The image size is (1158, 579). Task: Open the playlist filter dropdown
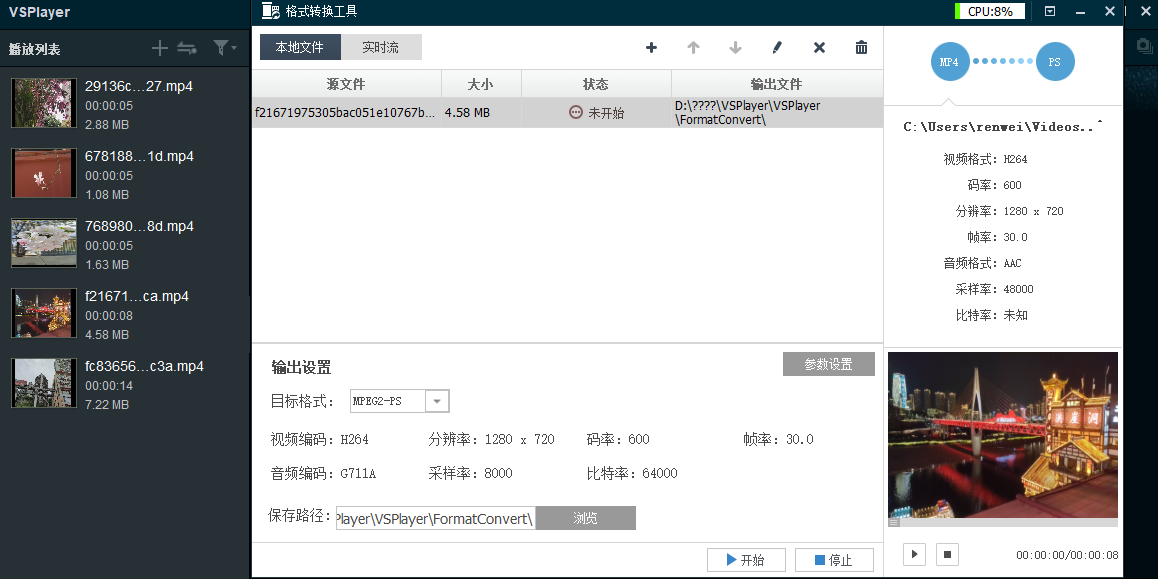click(224, 48)
